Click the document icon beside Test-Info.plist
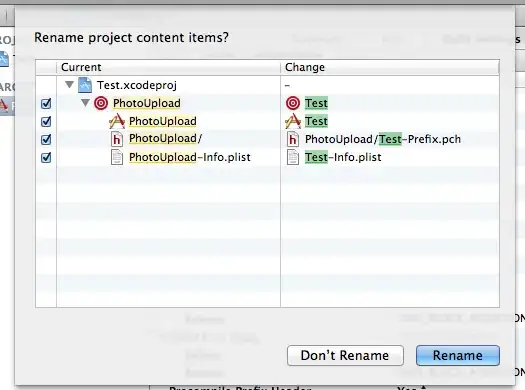This screenshot has width=525, height=390. [293, 157]
